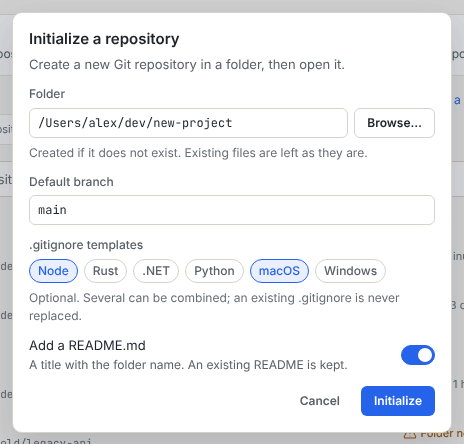
Task: Focus the Default branch field
Action: click(232, 210)
